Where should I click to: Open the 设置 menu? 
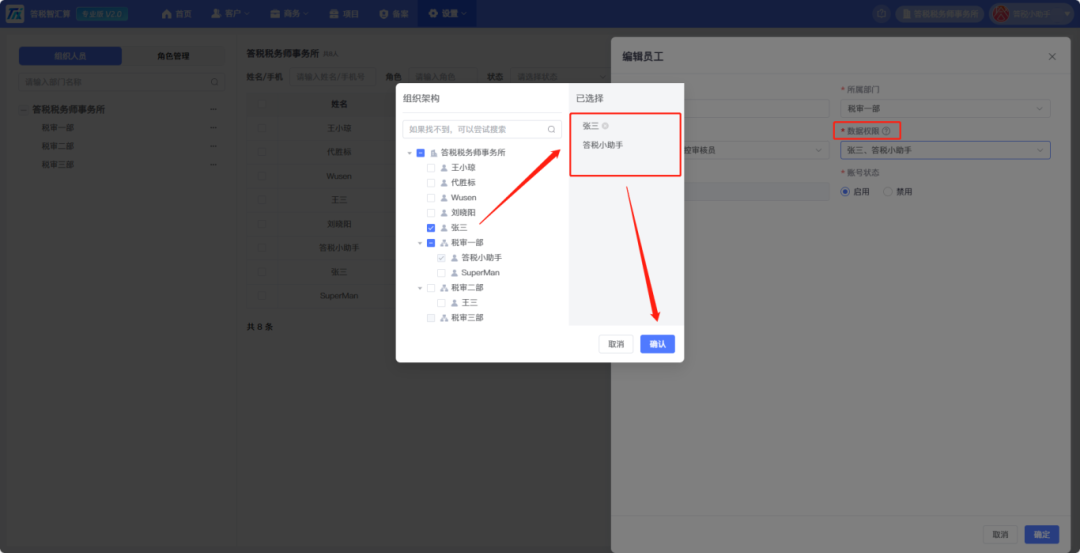pyautogui.click(x=448, y=14)
